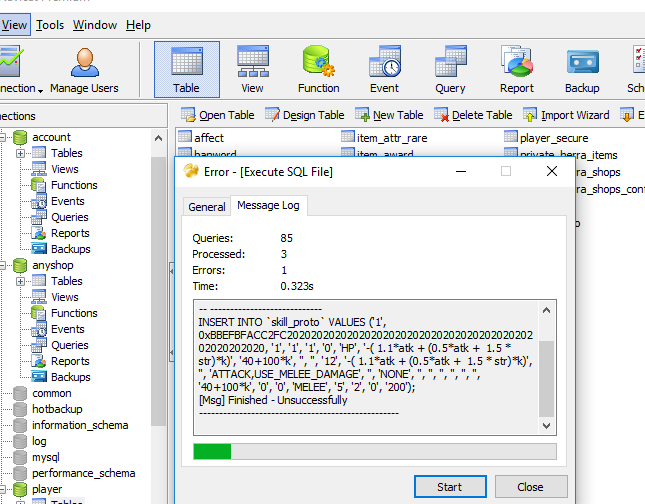This screenshot has height=504, width=645.
Task: Open the Tools menu
Action: 50,25
